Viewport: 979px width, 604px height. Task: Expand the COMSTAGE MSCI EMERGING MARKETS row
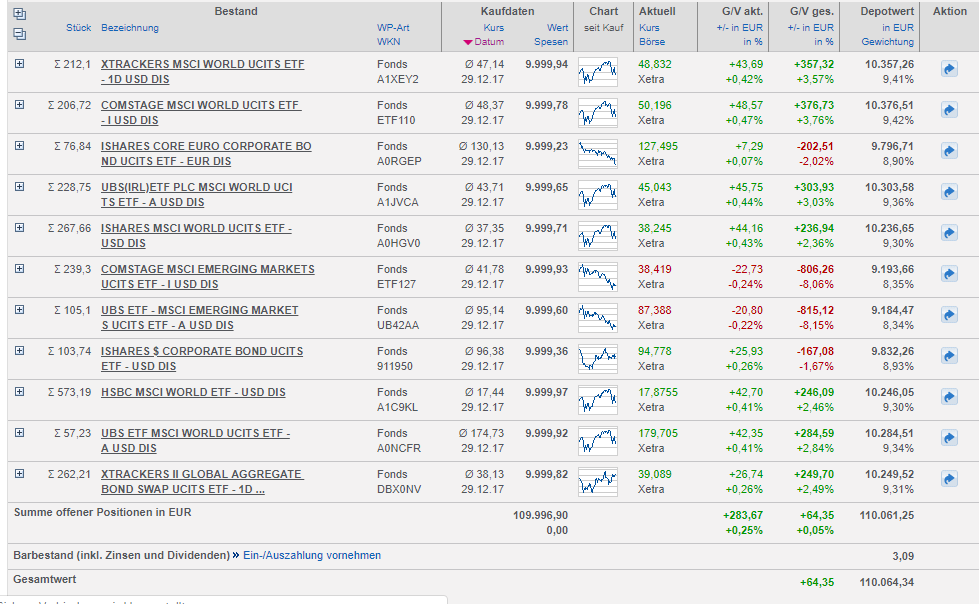coord(19,268)
